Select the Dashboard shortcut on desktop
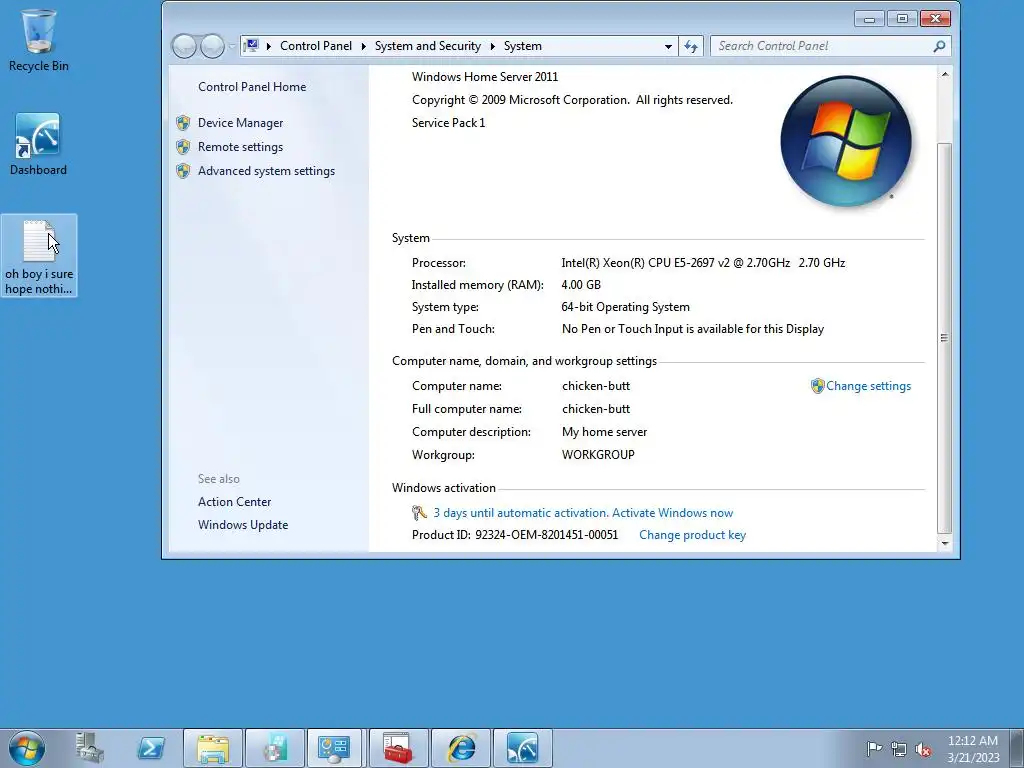This screenshot has height=768, width=1024. 38,144
